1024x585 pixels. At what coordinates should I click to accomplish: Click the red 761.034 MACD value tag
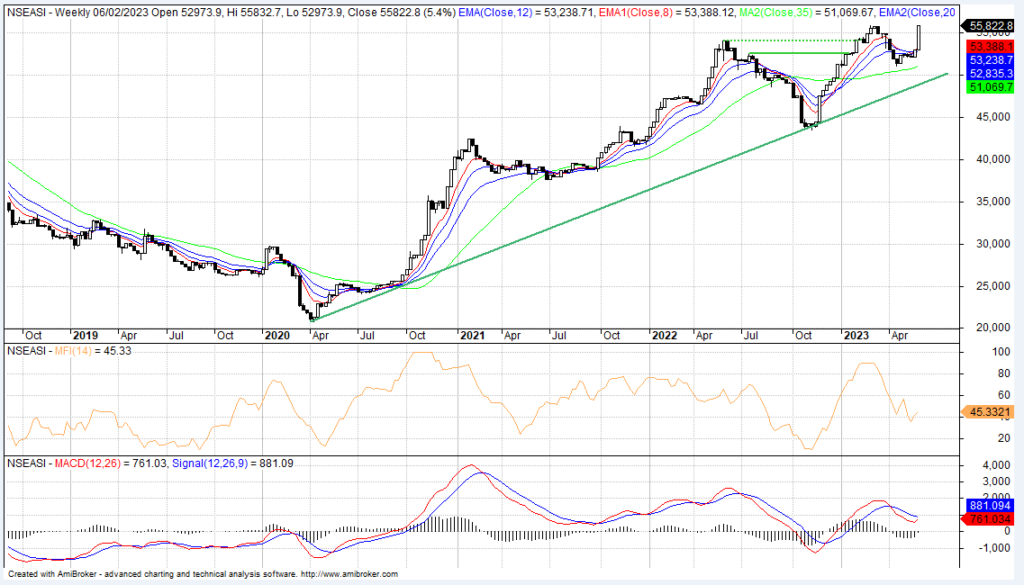tap(989, 519)
